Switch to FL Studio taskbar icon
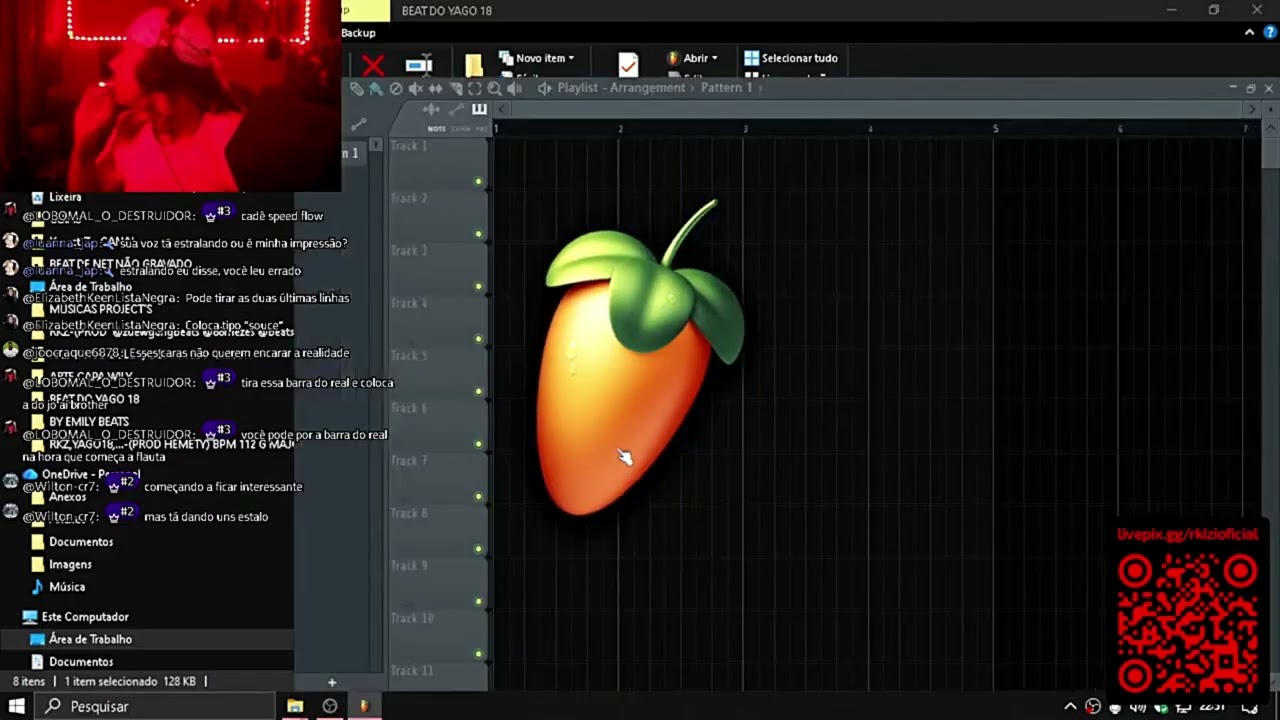Viewport: 1280px width, 720px height. tap(364, 706)
